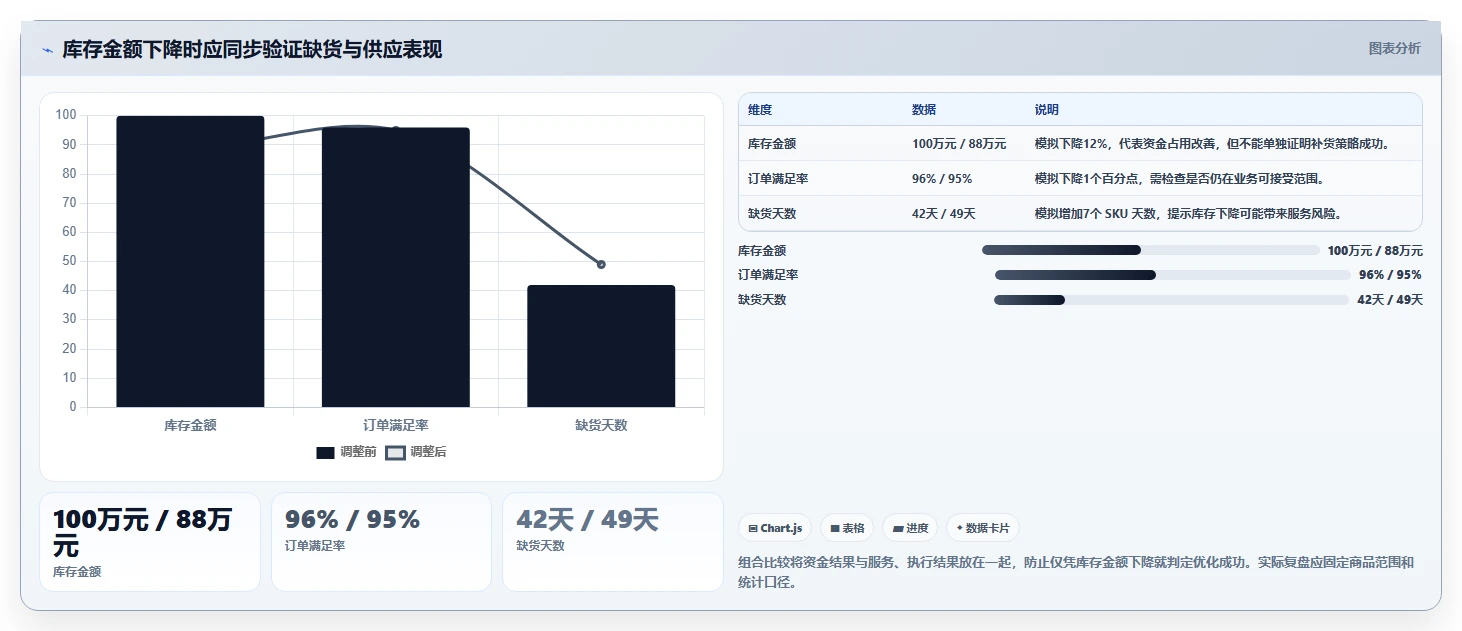Click the 订单满足率 cell in the table
This screenshot has width=1462, height=631.
778,178
